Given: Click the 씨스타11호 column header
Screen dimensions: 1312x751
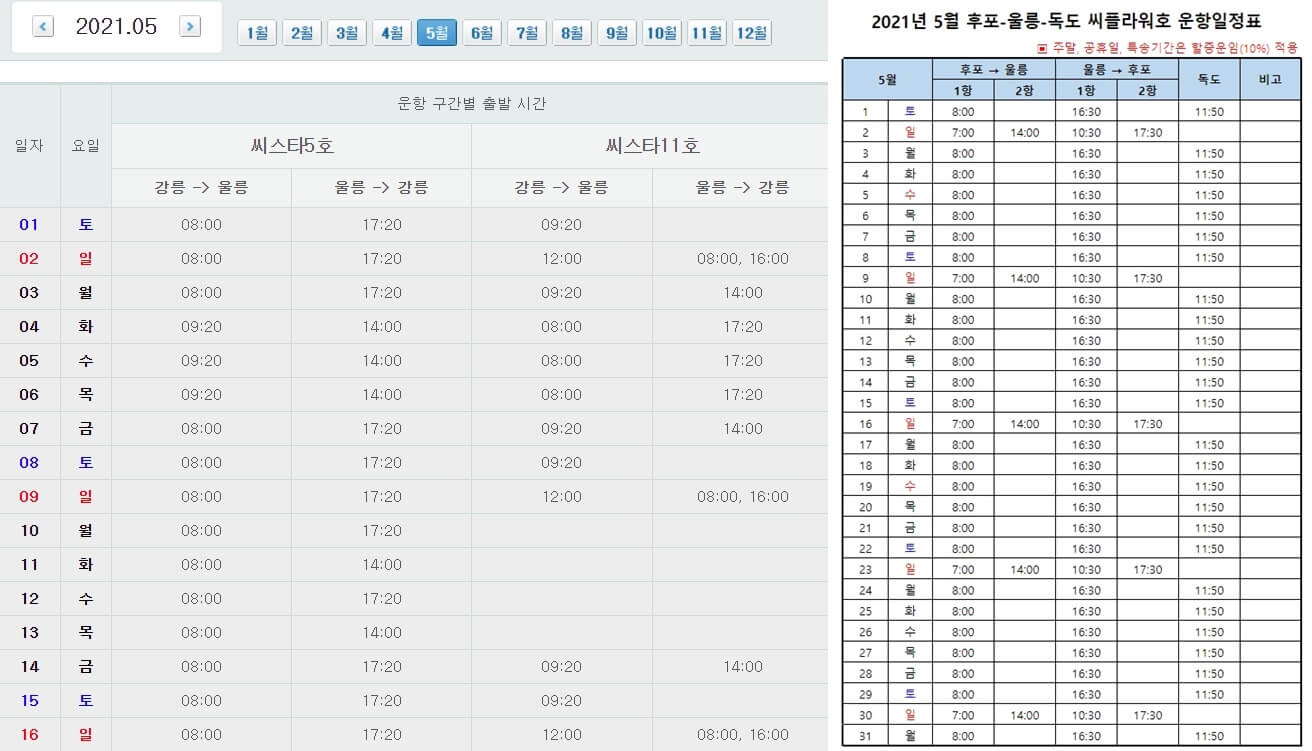Looking at the screenshot, I should pyautogui.click(x=652, y=146).
